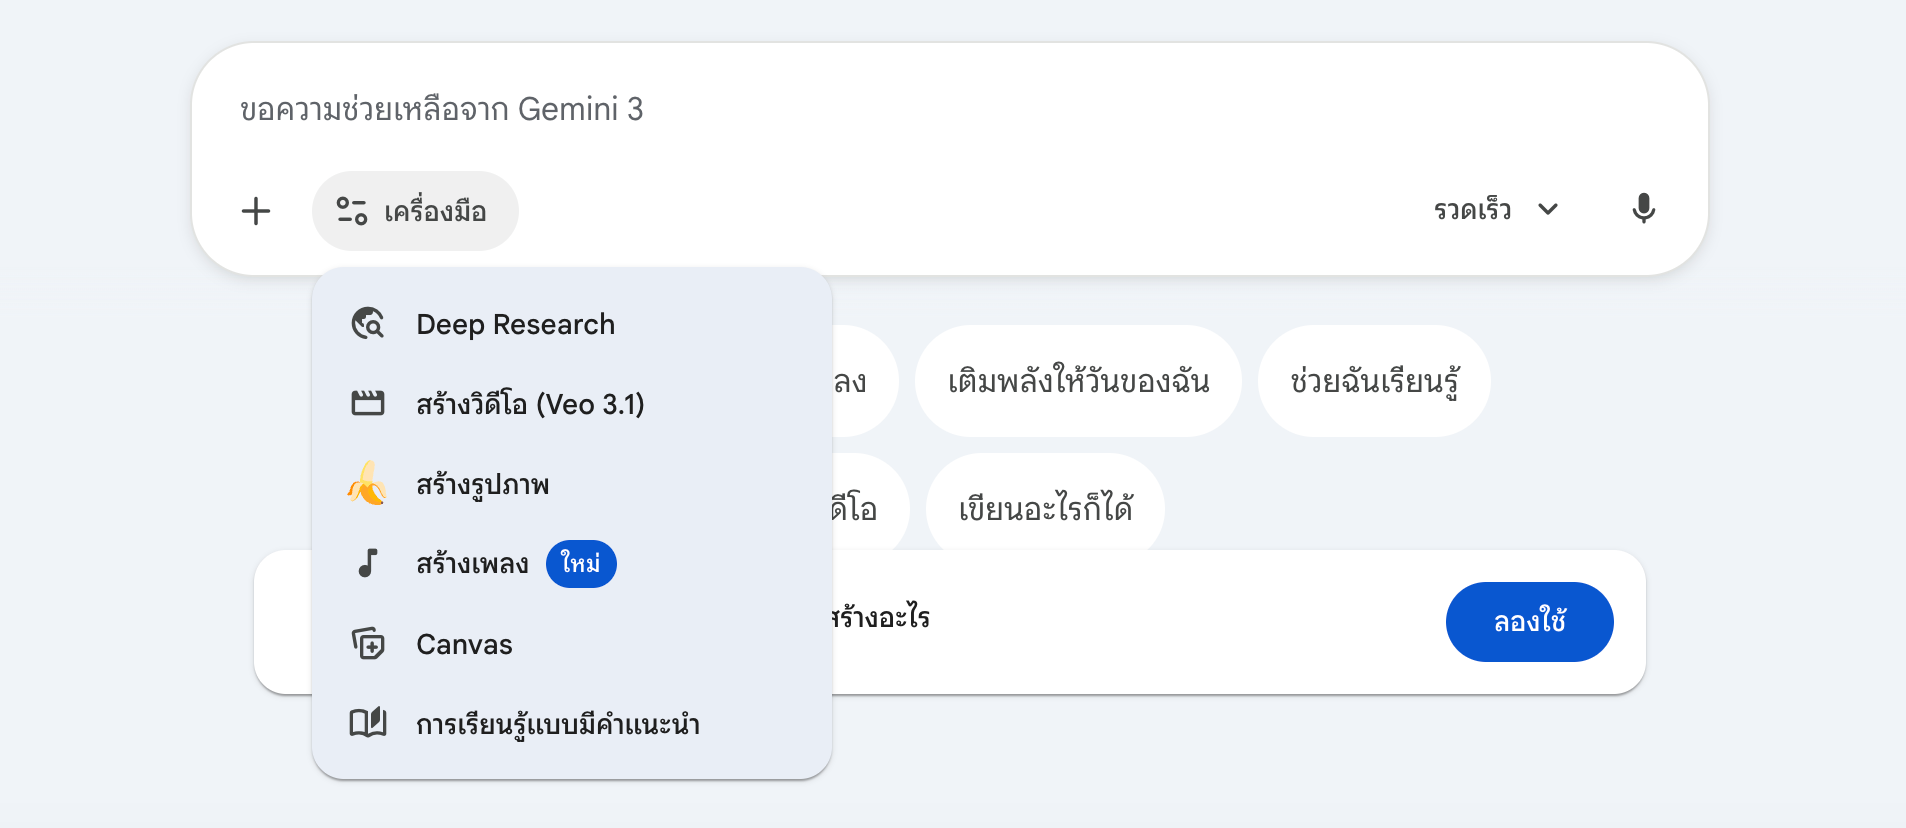Image resolution: width=1906 pixels, height=828 pixels.
Task: Click the ช่วยฉันเรียนรู้ suggestion chip
Action: (1374, 381)
